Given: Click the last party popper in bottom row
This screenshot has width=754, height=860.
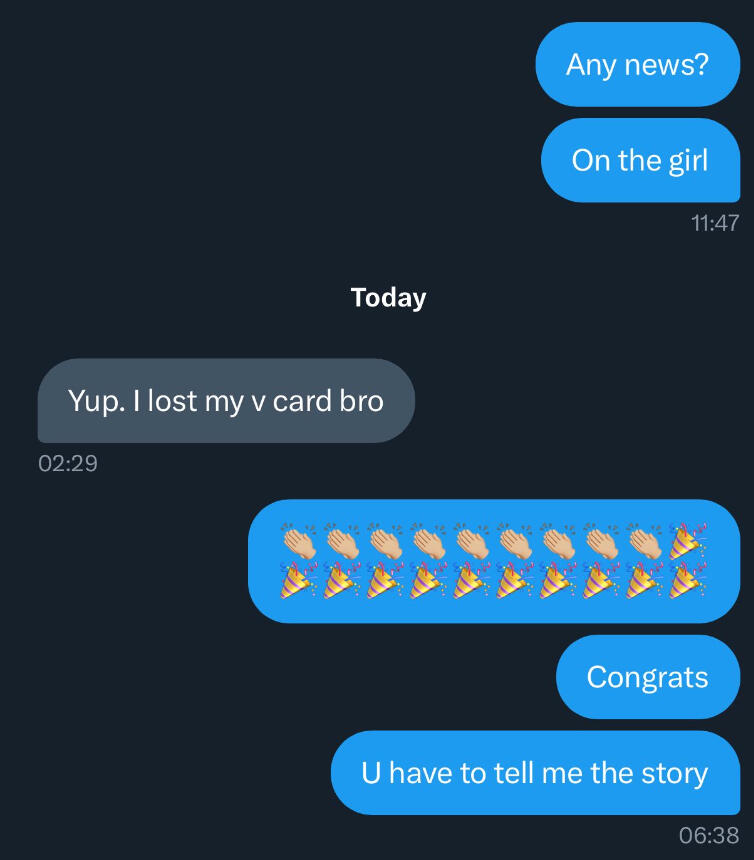Looking at the screenshot, I should click(x=689, y=581).
